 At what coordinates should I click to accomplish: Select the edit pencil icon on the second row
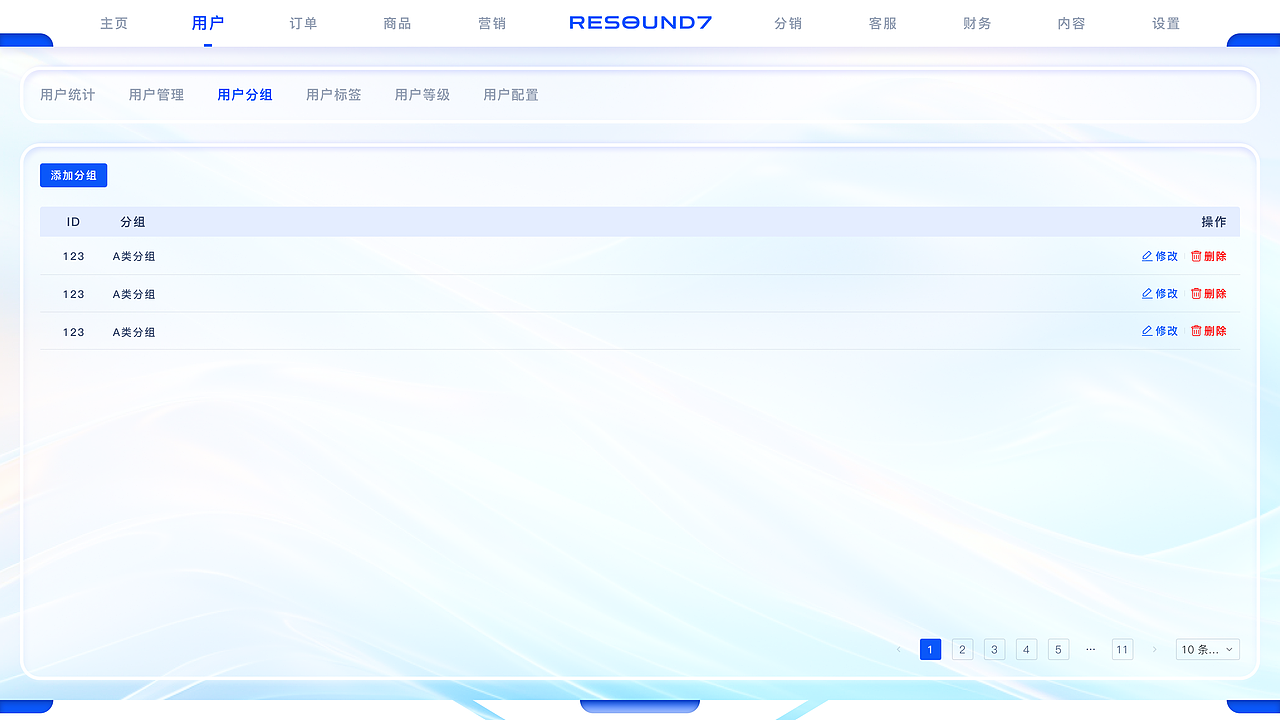pyautogui.click(x=1146, y=293)
